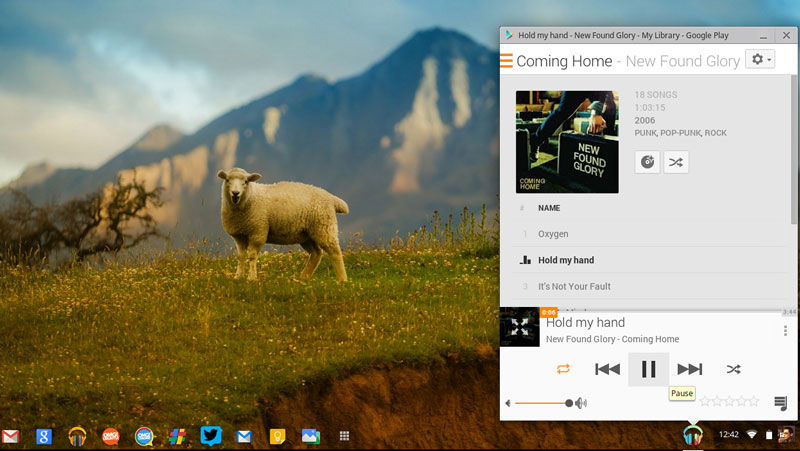Open Google Search from the shelf
Screen dimensions: 800x451
pos(44,436)
